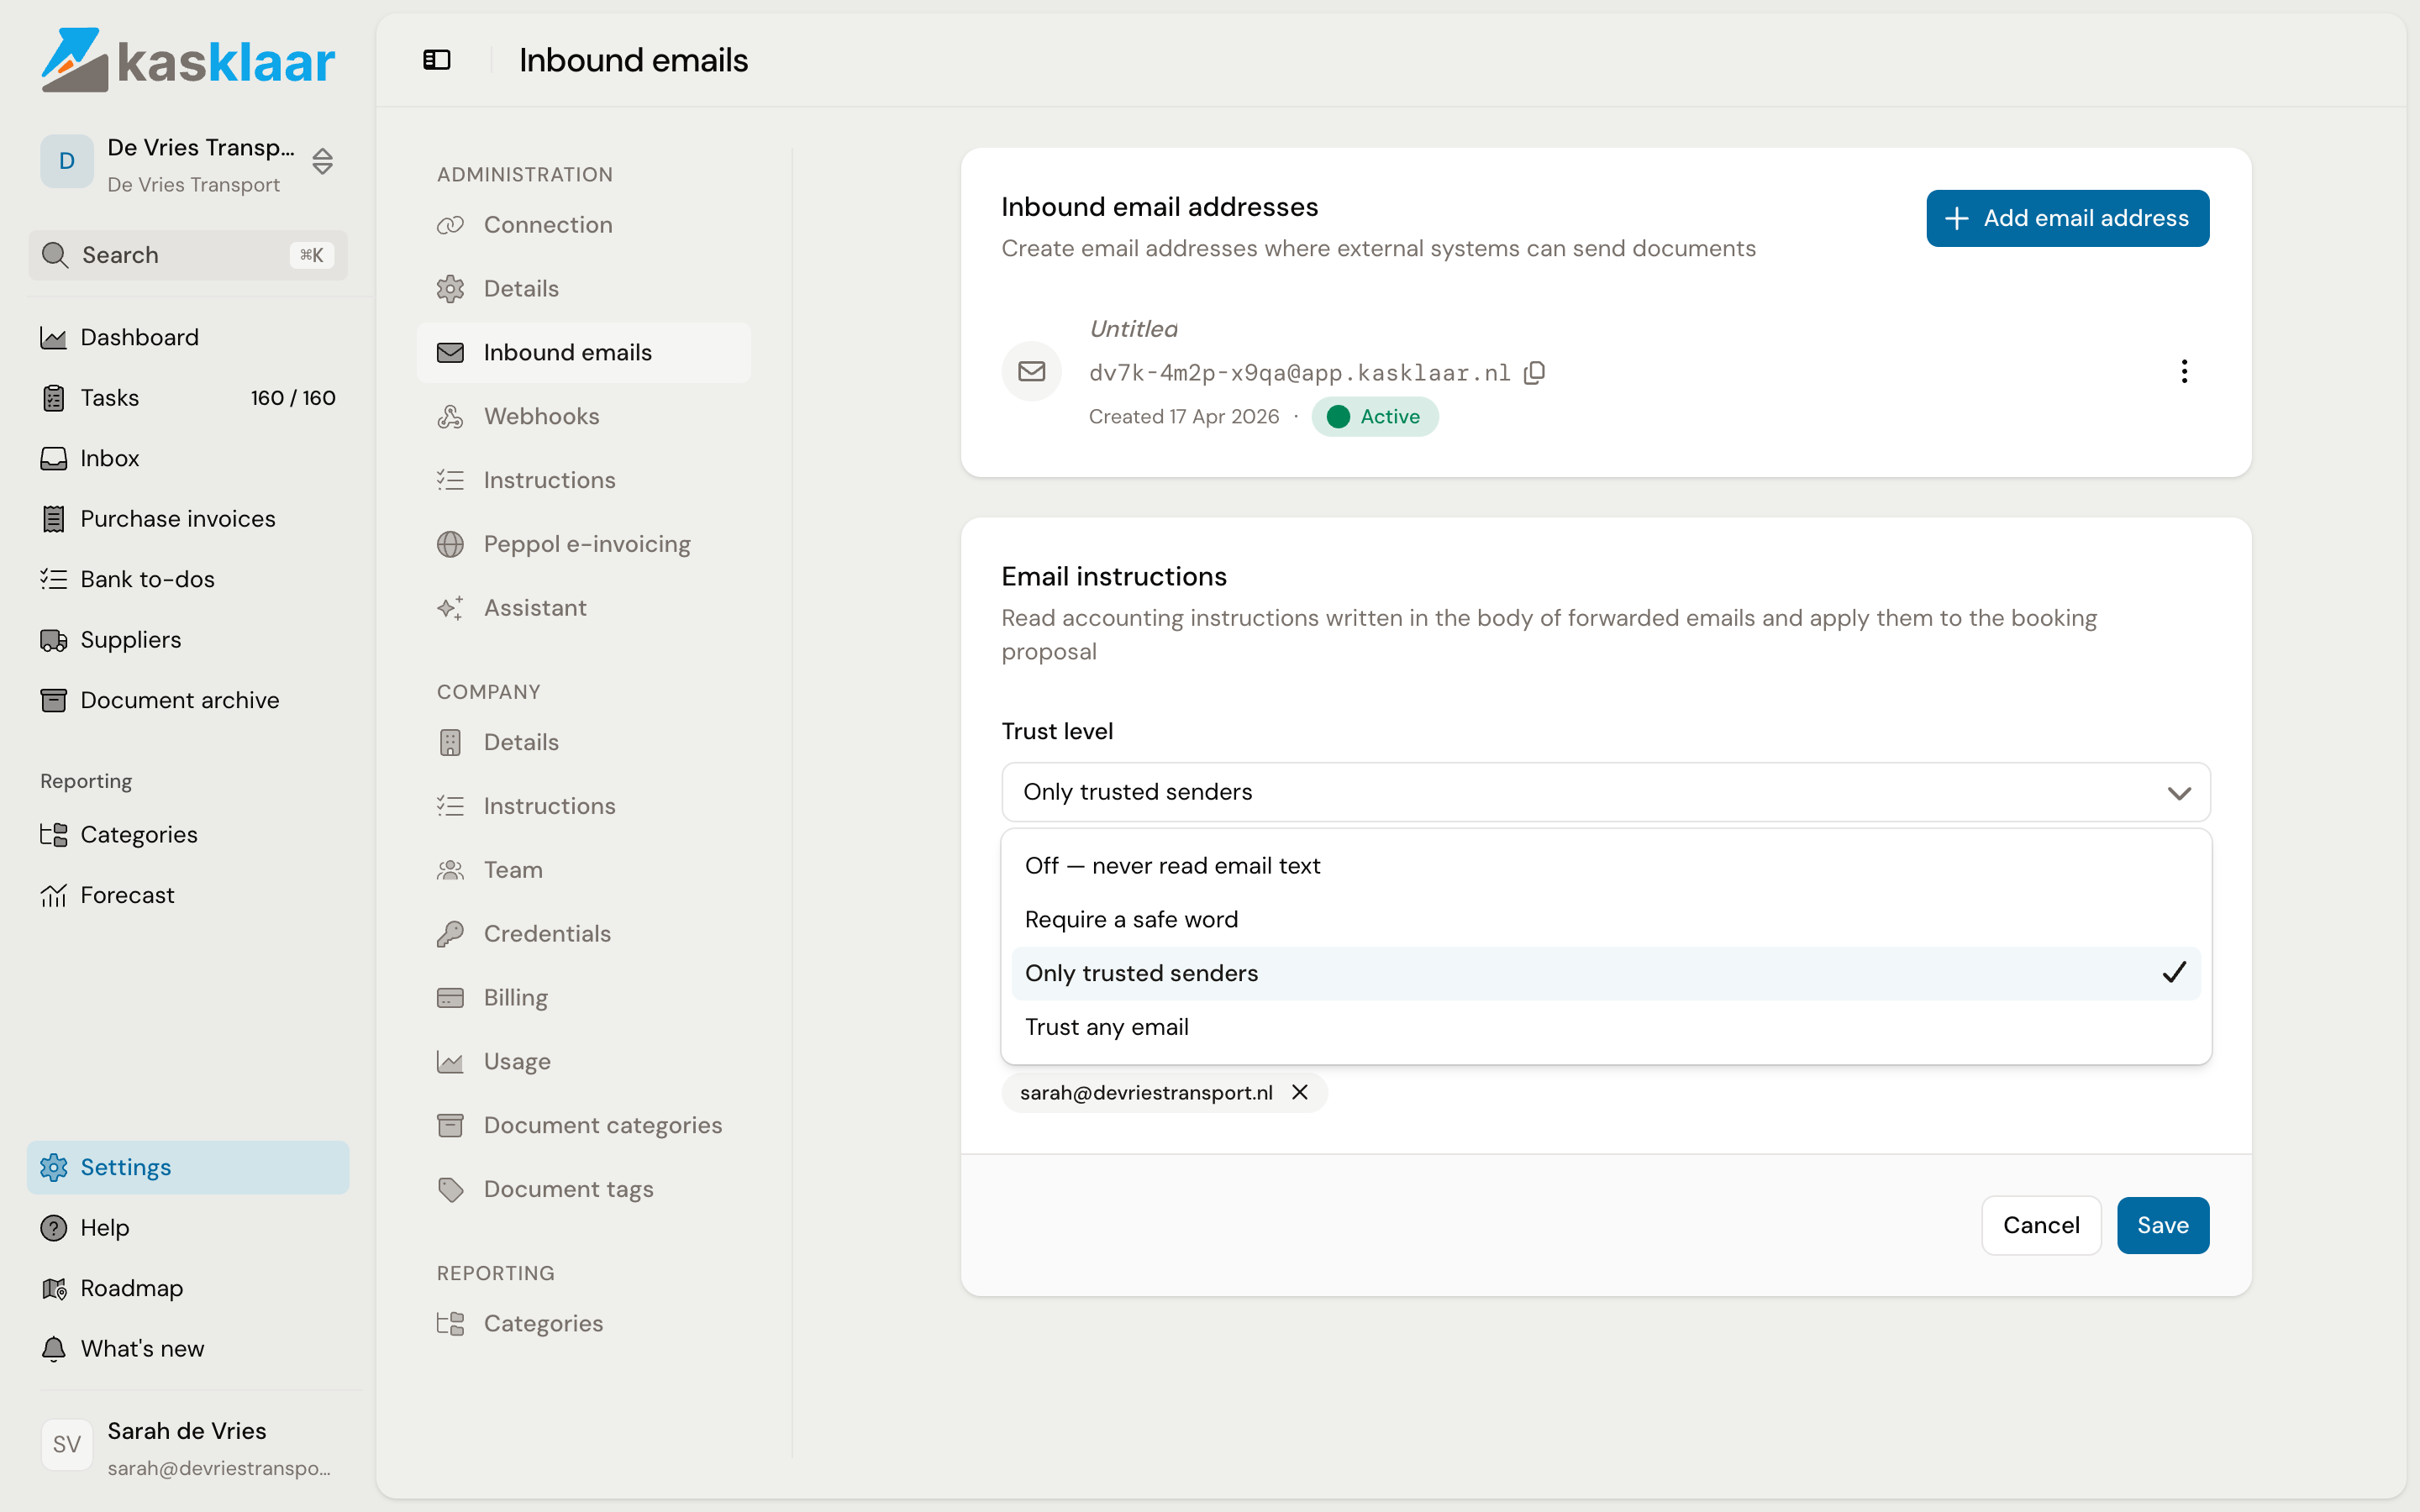Go to Tasks list

pyautogui.click(x=188, y=398)
